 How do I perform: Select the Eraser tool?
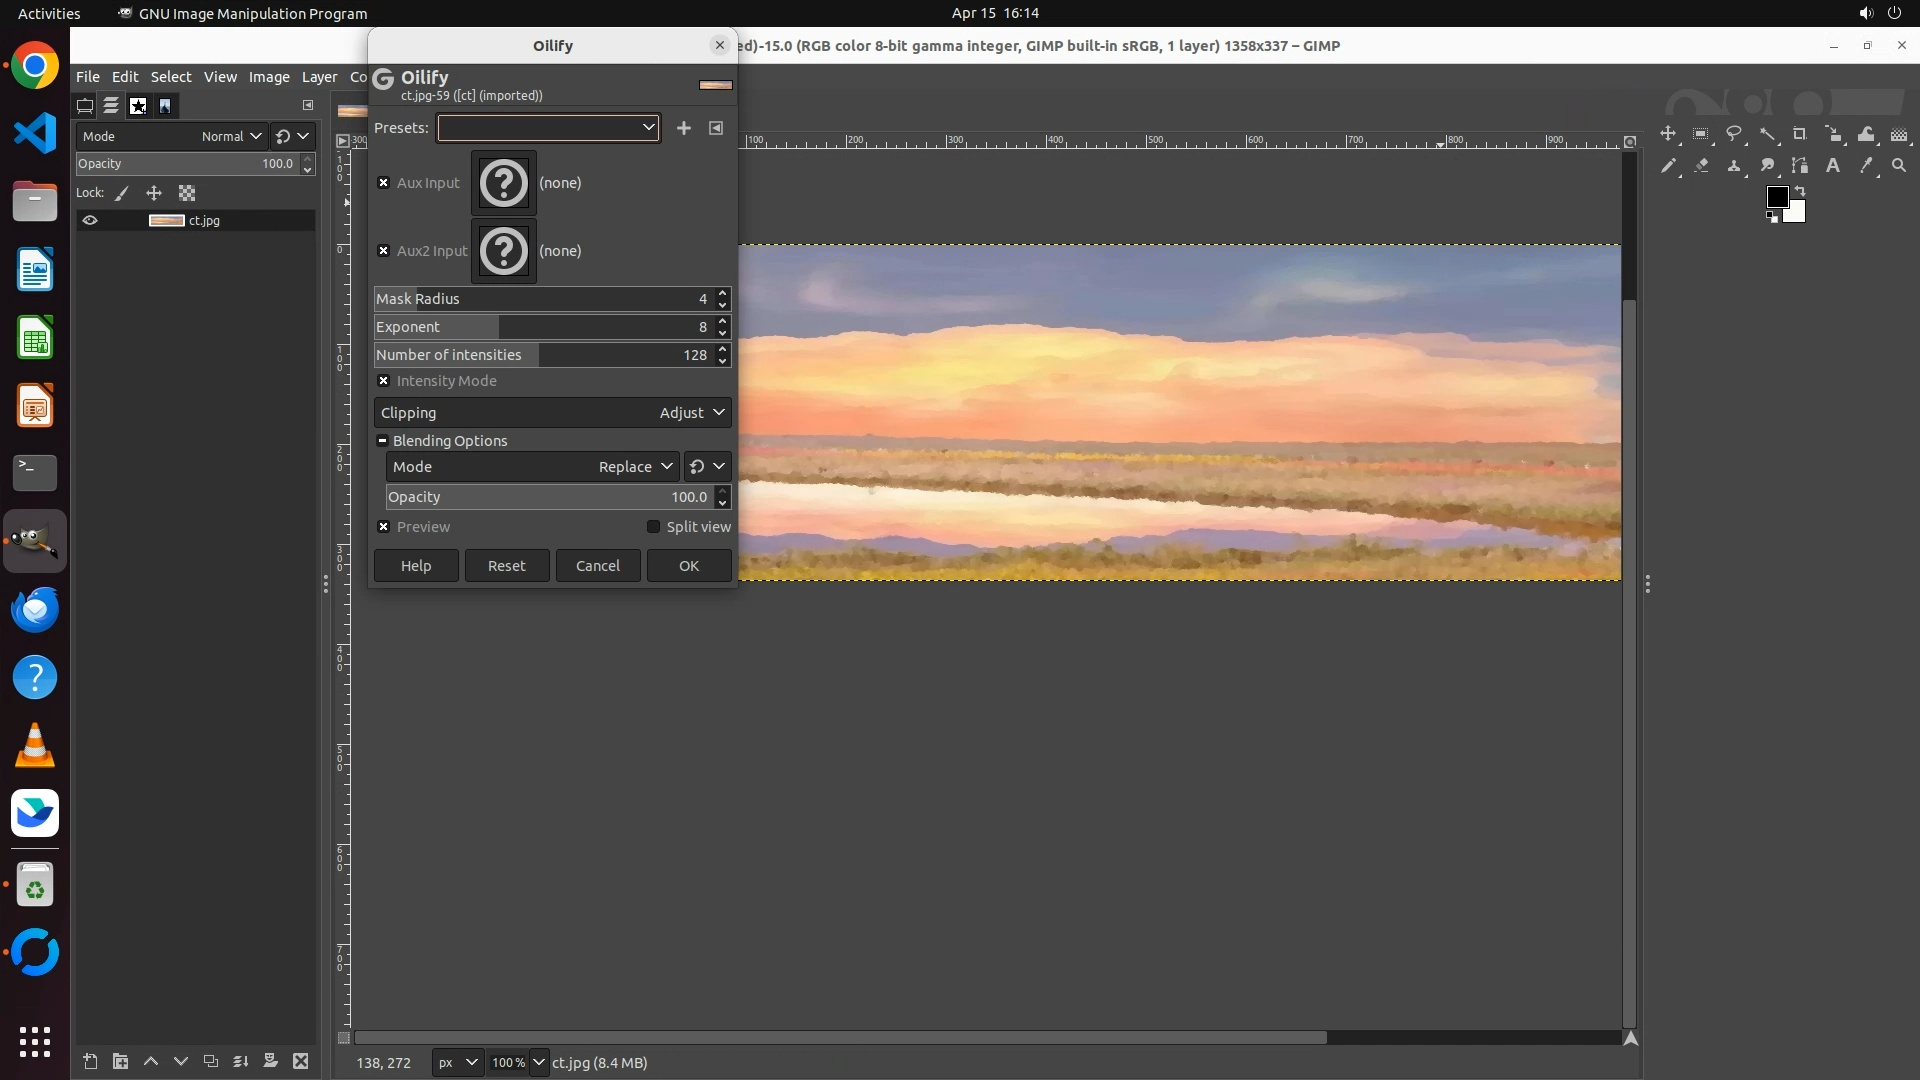point(1701,166)
